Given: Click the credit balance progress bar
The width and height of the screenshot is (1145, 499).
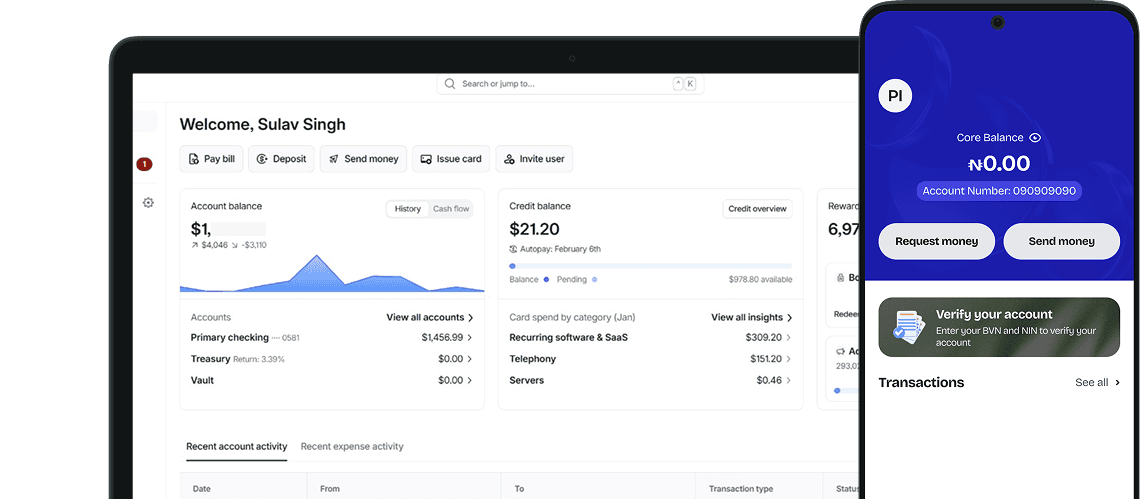Looking at the screenshot, I should point(650,266).
